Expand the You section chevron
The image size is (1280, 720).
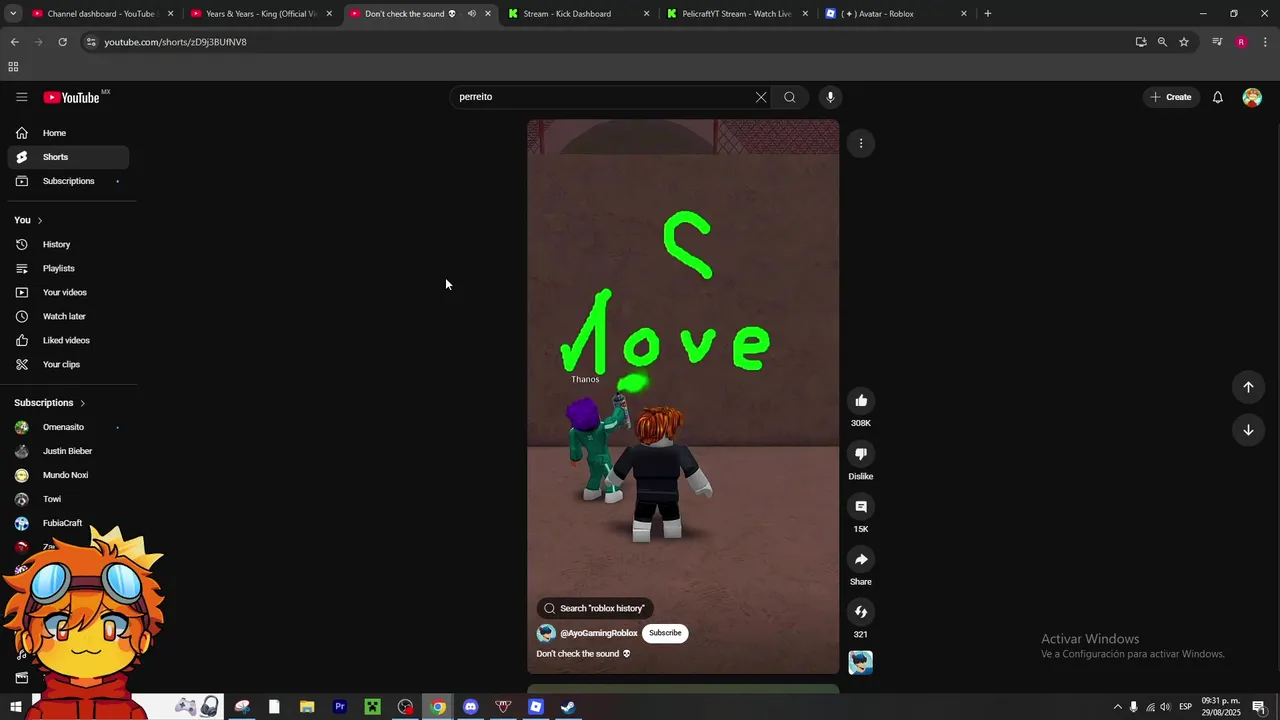(x=40, y=220)
